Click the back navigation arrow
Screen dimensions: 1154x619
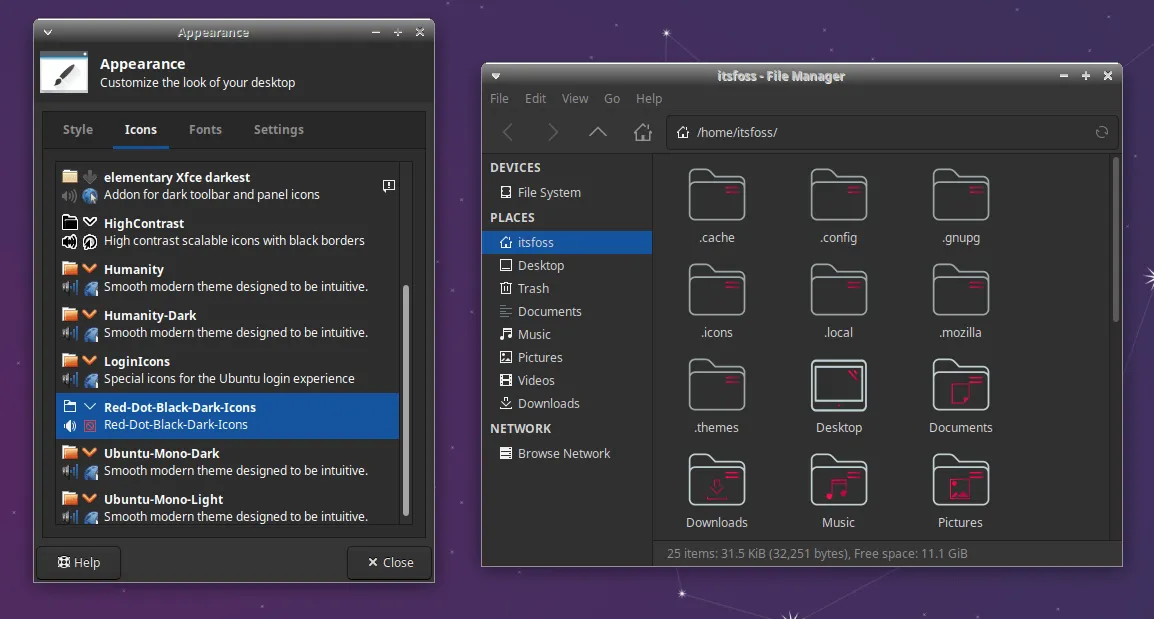pyautogui.click(x=508, y=132)
